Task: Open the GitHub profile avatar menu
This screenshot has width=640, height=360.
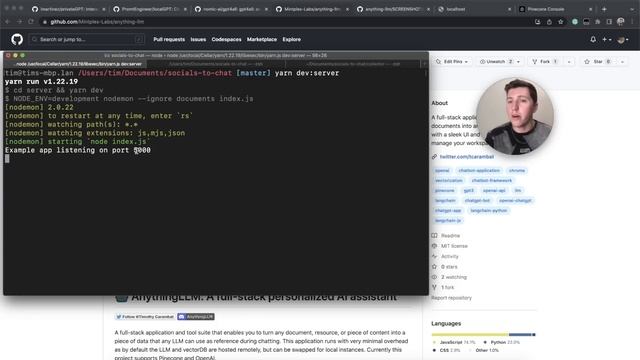Action: coord(622,40)
